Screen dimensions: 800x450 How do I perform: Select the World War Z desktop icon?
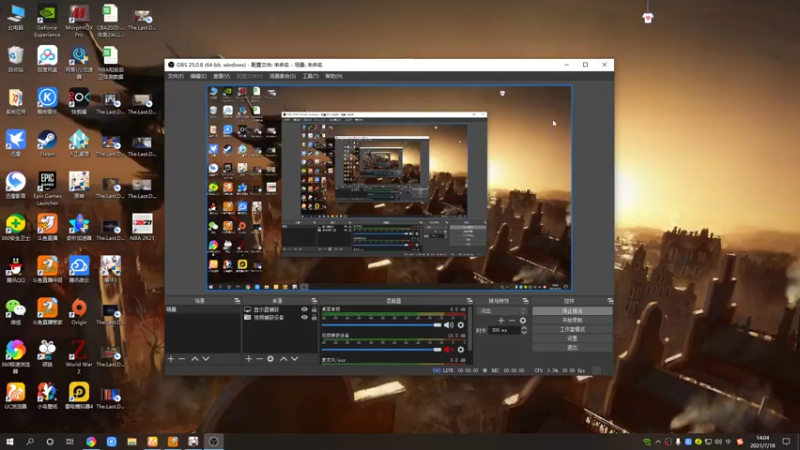coord(79,357)
